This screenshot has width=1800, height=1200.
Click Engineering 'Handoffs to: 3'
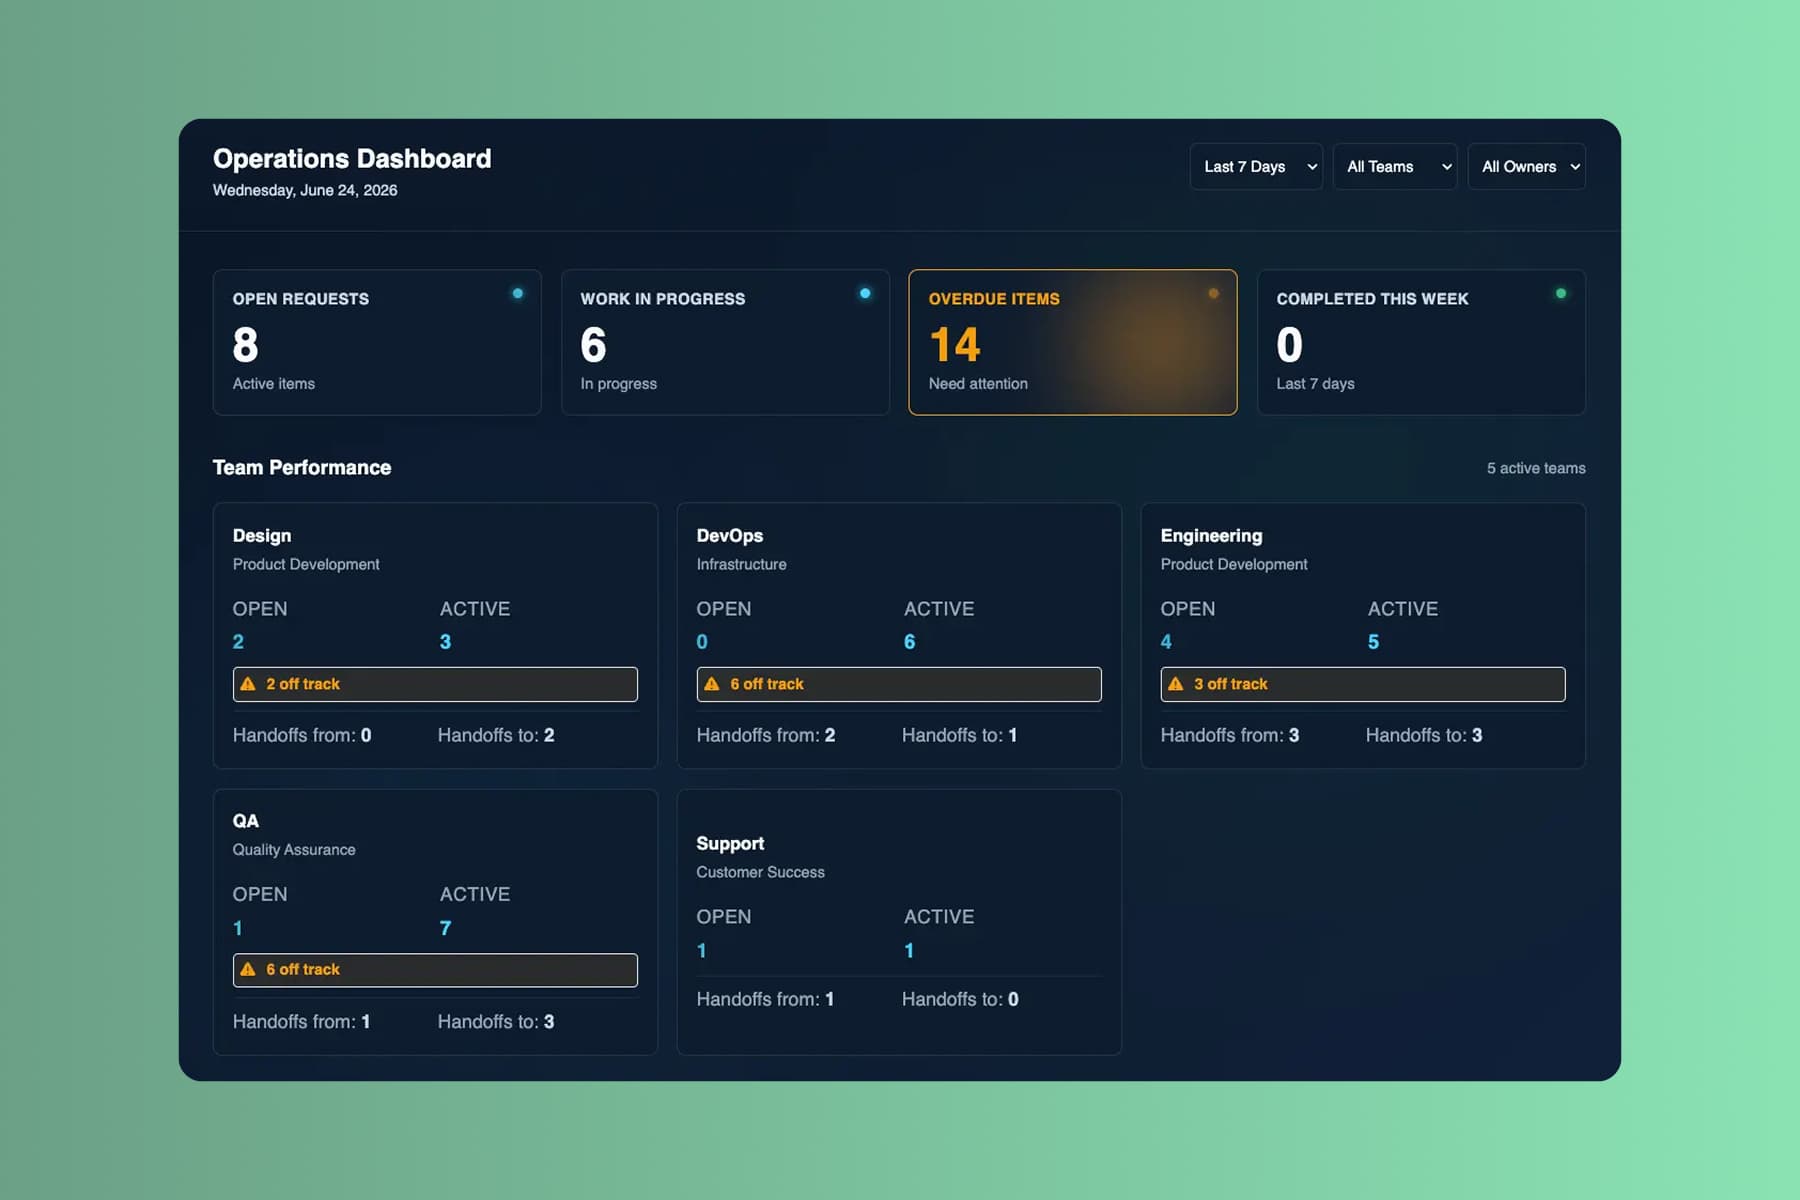(1424, 735)
